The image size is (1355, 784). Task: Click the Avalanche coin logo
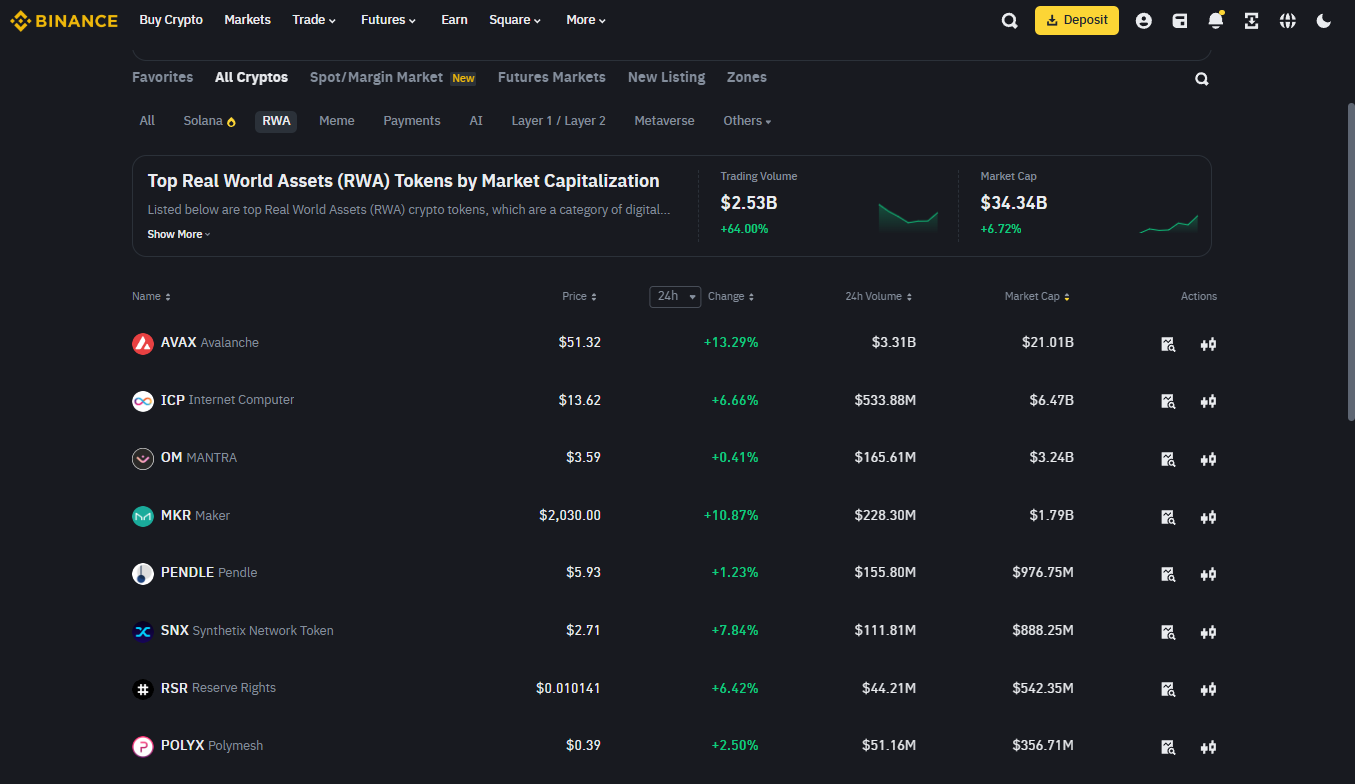pyautogui.click(x=143, y=343)
